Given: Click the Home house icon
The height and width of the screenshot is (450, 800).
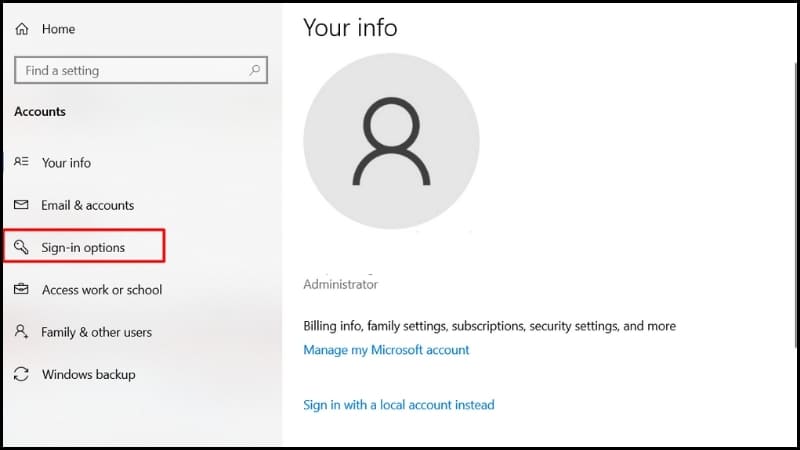Looking at the screenshot, I should click(x=22, y=29).
